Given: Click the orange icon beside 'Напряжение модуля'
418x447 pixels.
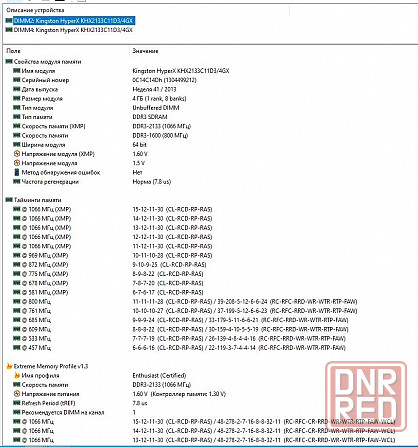Looking at the screenshot, I should coord(17,163).
